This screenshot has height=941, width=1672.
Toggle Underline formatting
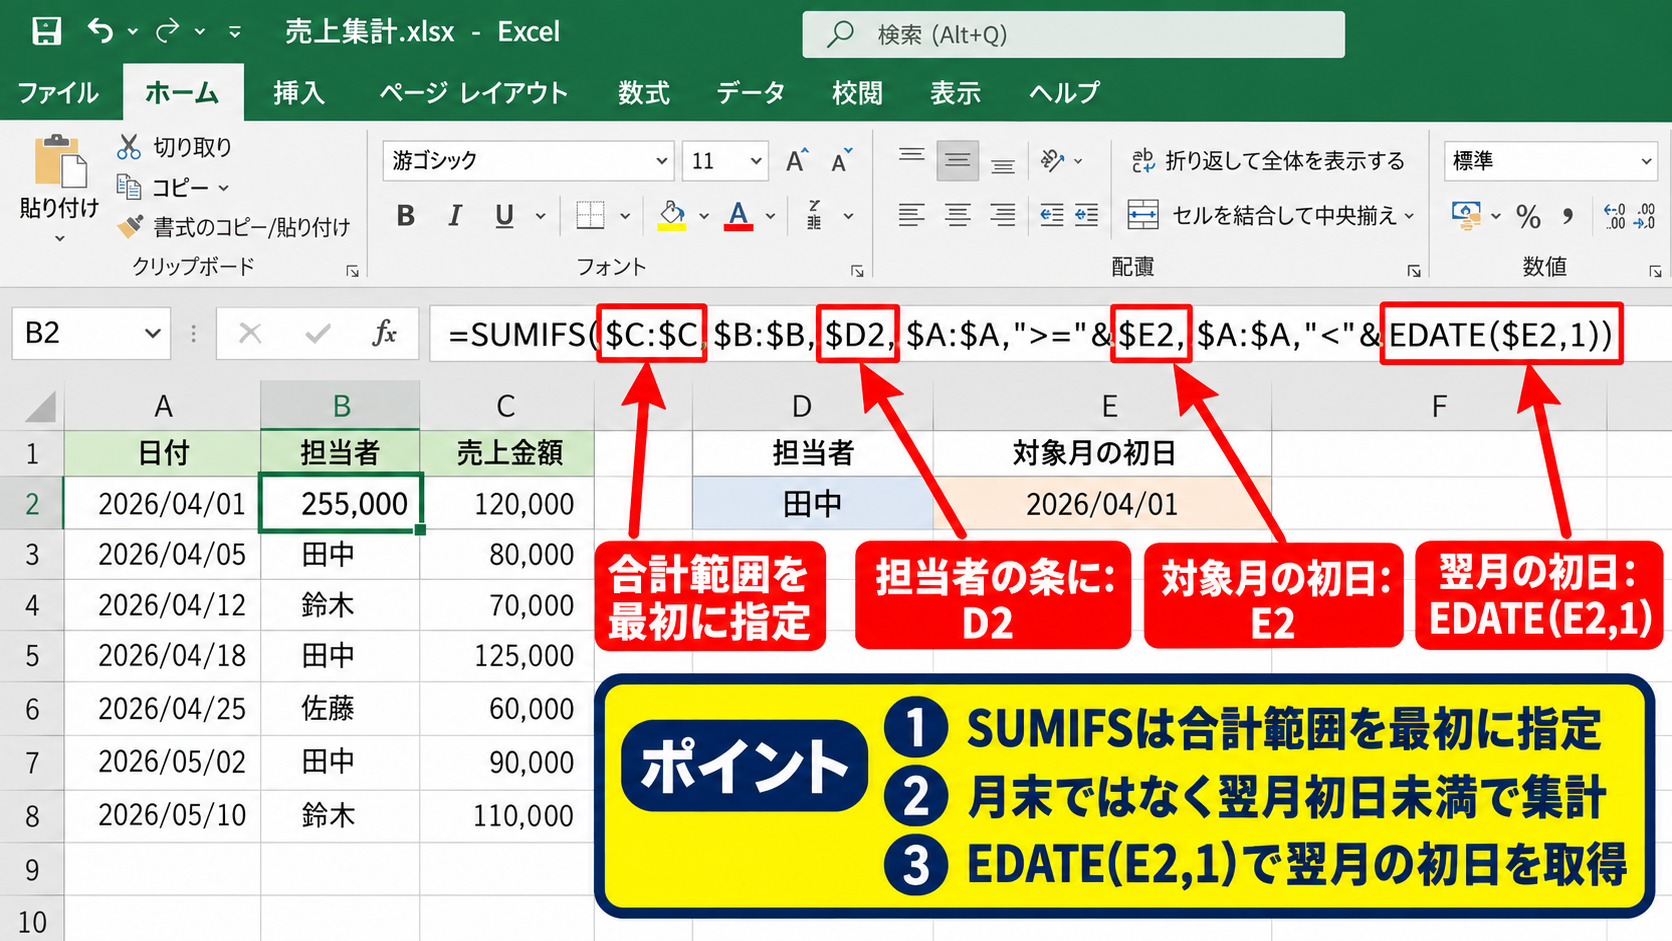click(x=504, y=215)
